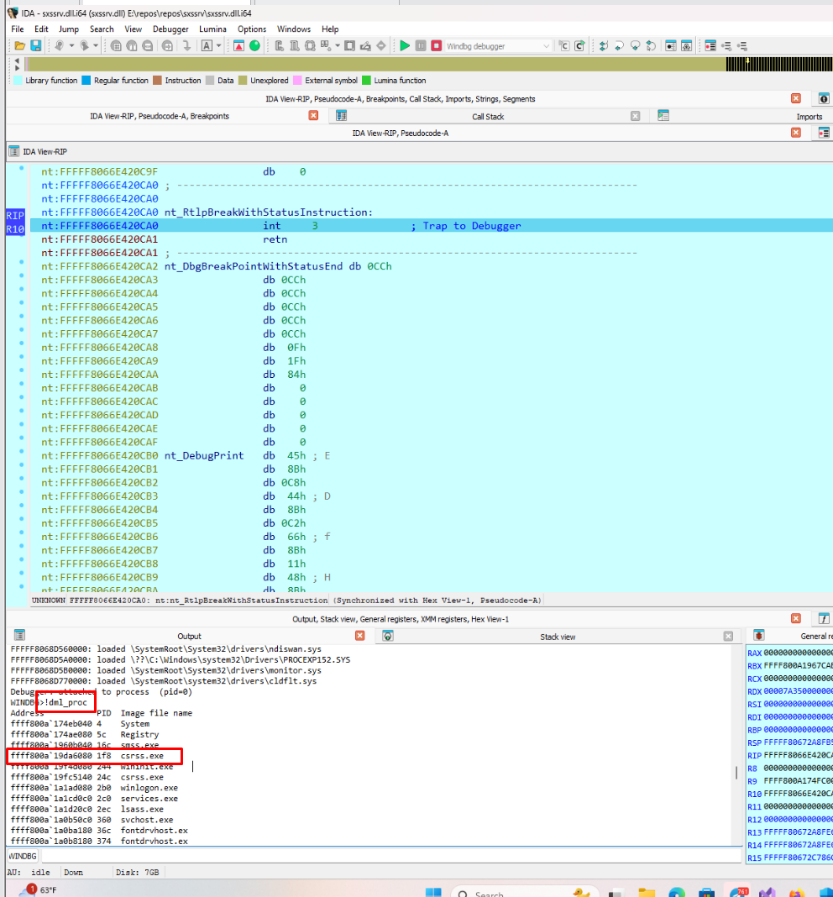This screenshot has width=833, height=897.
Task: Click the WINDBG command input field
Action: 391,856
